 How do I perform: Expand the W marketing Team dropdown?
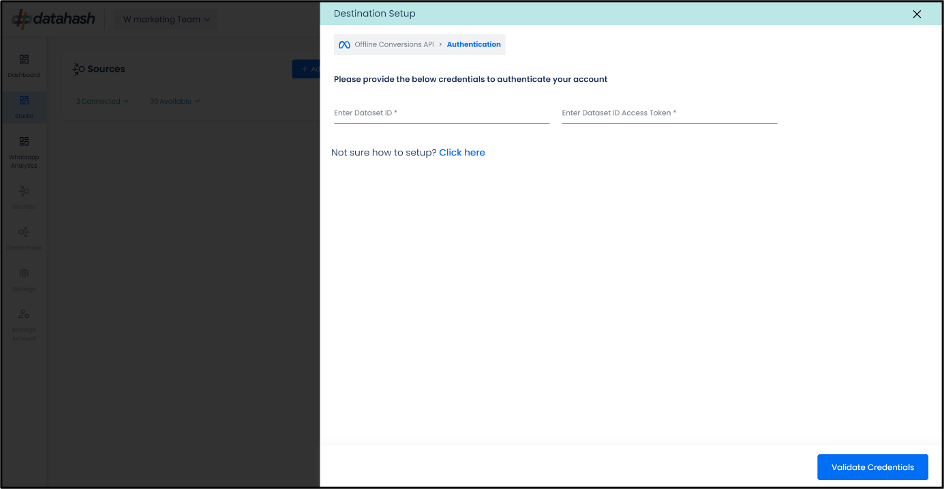coord(166,19)
